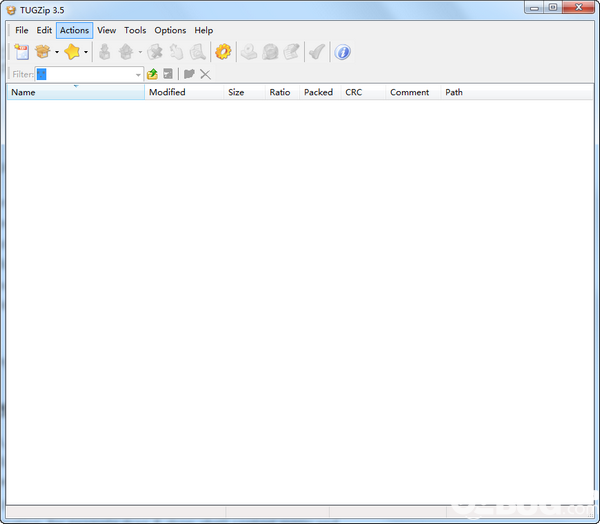Open the Edit menu
The height and width of the screenshot is (524, 600).
pos(44,30)
